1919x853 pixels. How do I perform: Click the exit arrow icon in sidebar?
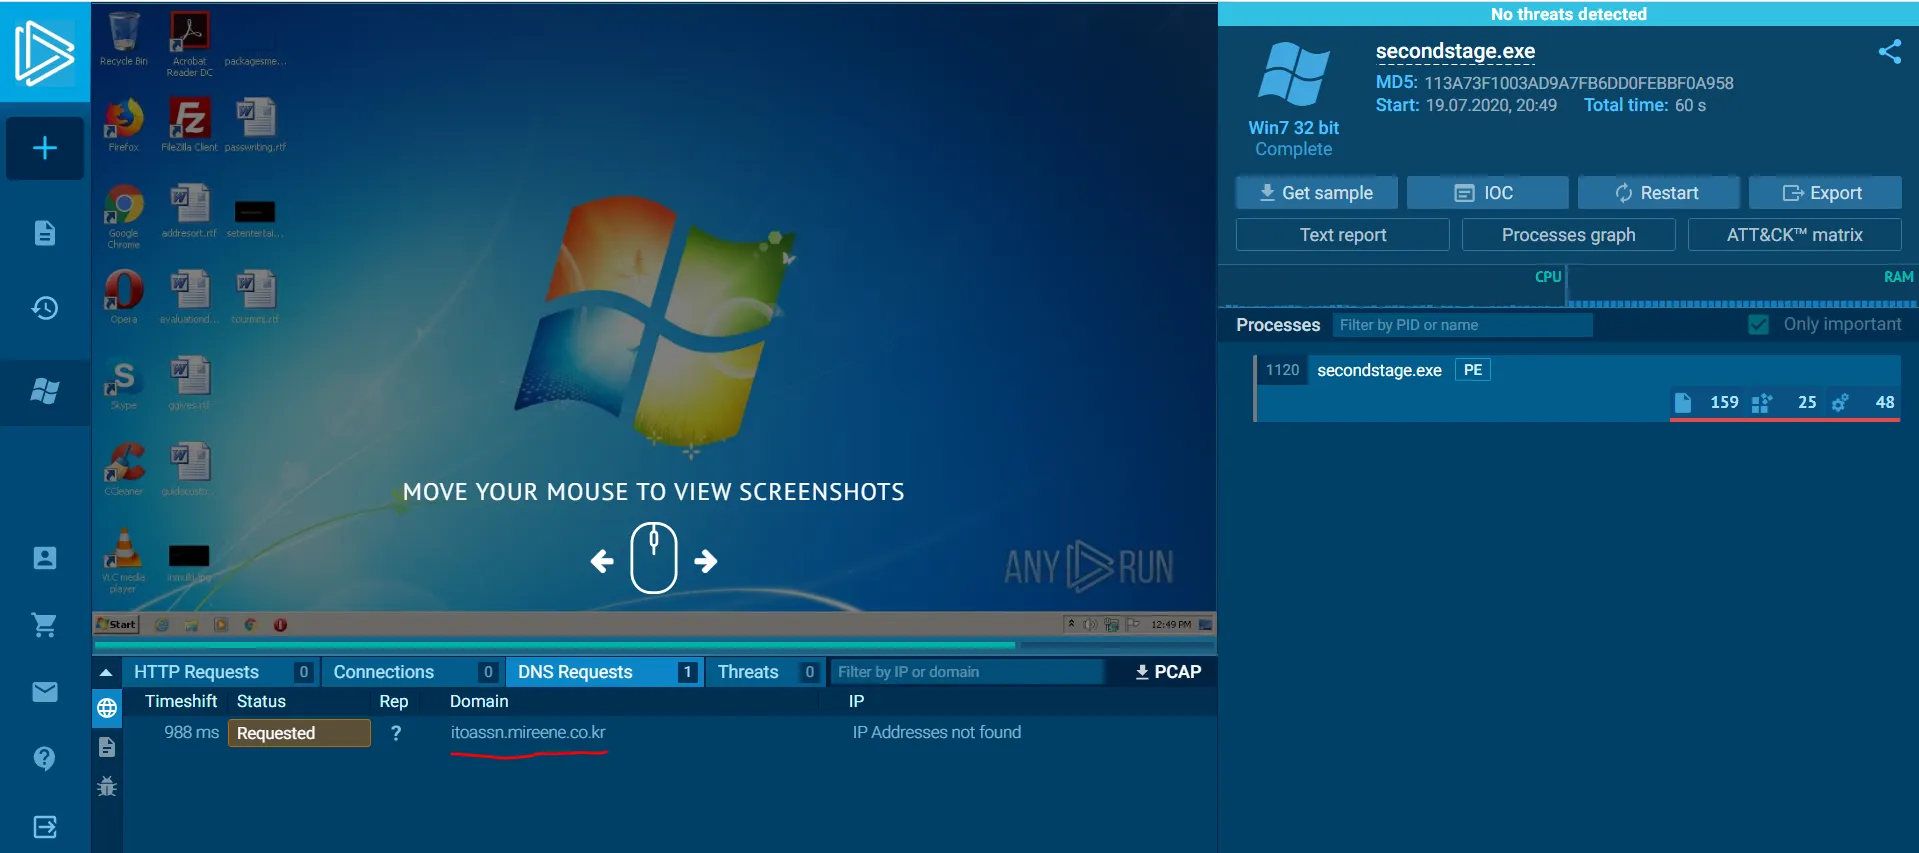pos(45,827)
